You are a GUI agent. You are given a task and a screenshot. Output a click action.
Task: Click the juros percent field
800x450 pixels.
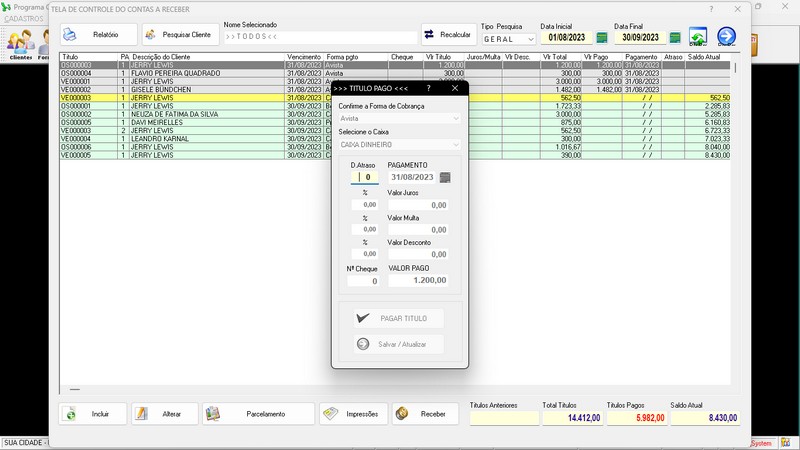[364, 205]
